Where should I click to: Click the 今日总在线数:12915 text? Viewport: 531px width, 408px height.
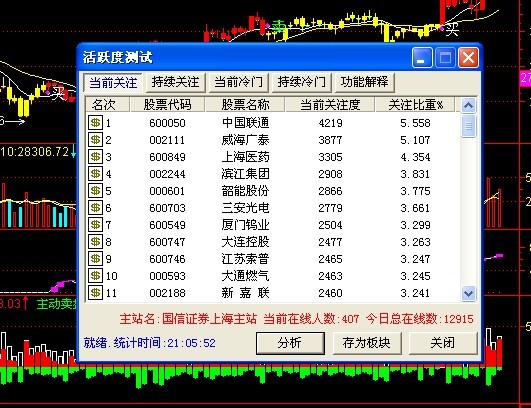(x=420, y=319)
